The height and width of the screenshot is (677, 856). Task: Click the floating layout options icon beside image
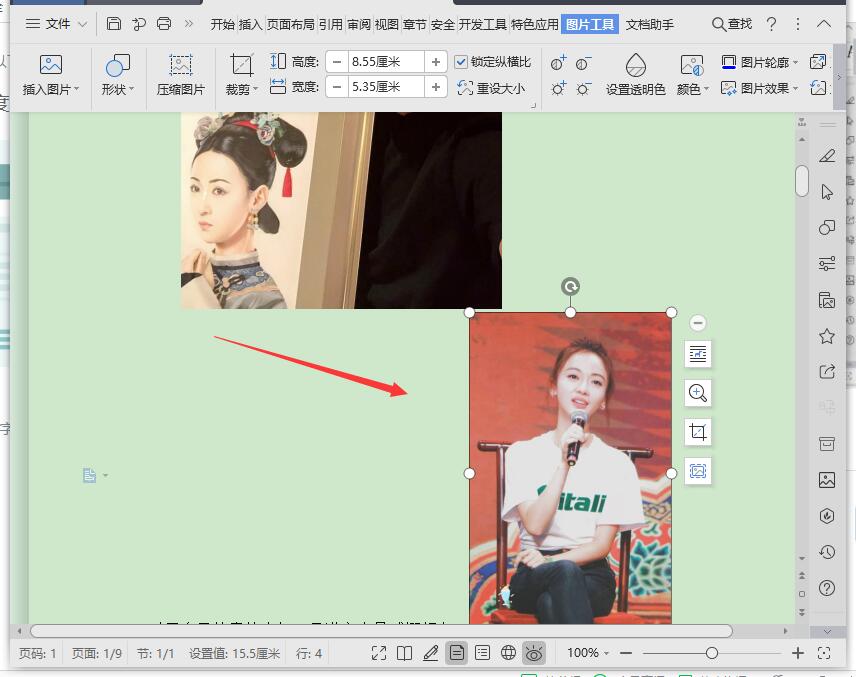tap(698, 353)
